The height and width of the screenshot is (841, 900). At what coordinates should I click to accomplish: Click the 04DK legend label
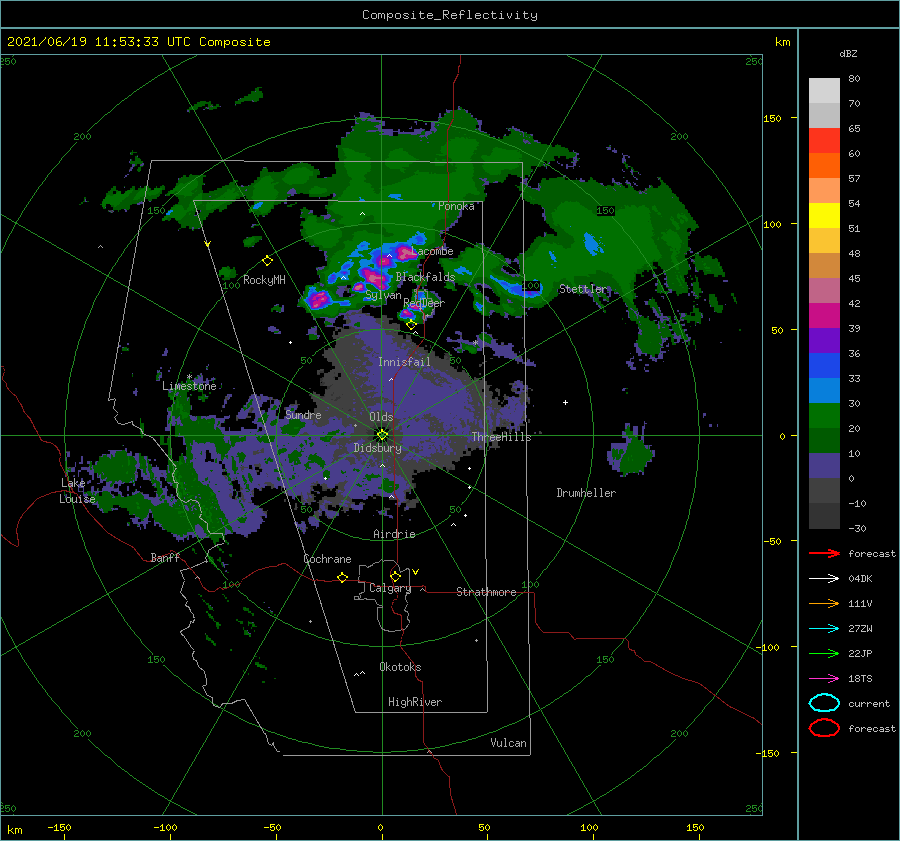tap(860, 579)
